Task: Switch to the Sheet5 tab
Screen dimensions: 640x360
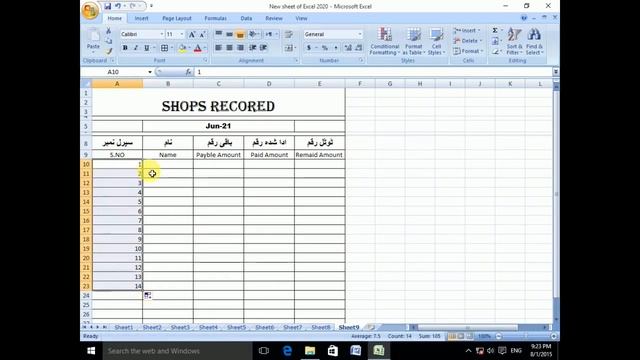Action: (236, 327)
